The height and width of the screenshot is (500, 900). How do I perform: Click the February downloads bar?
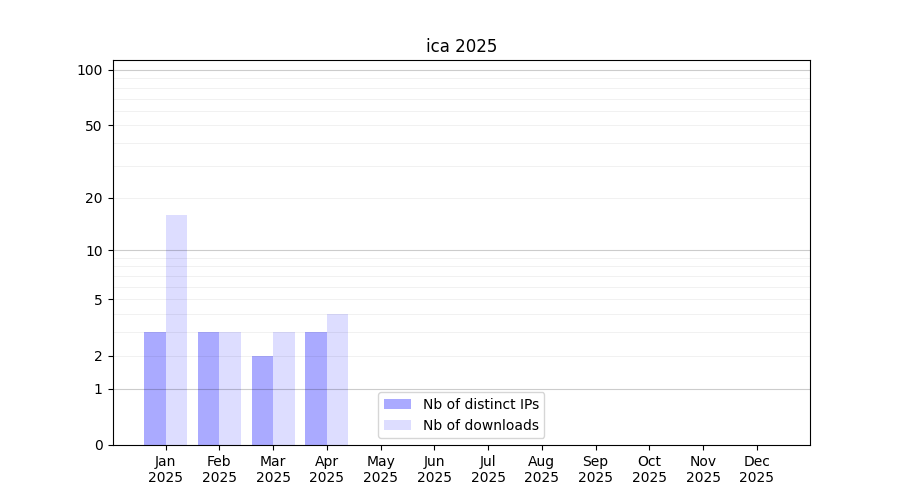[230, 388]
